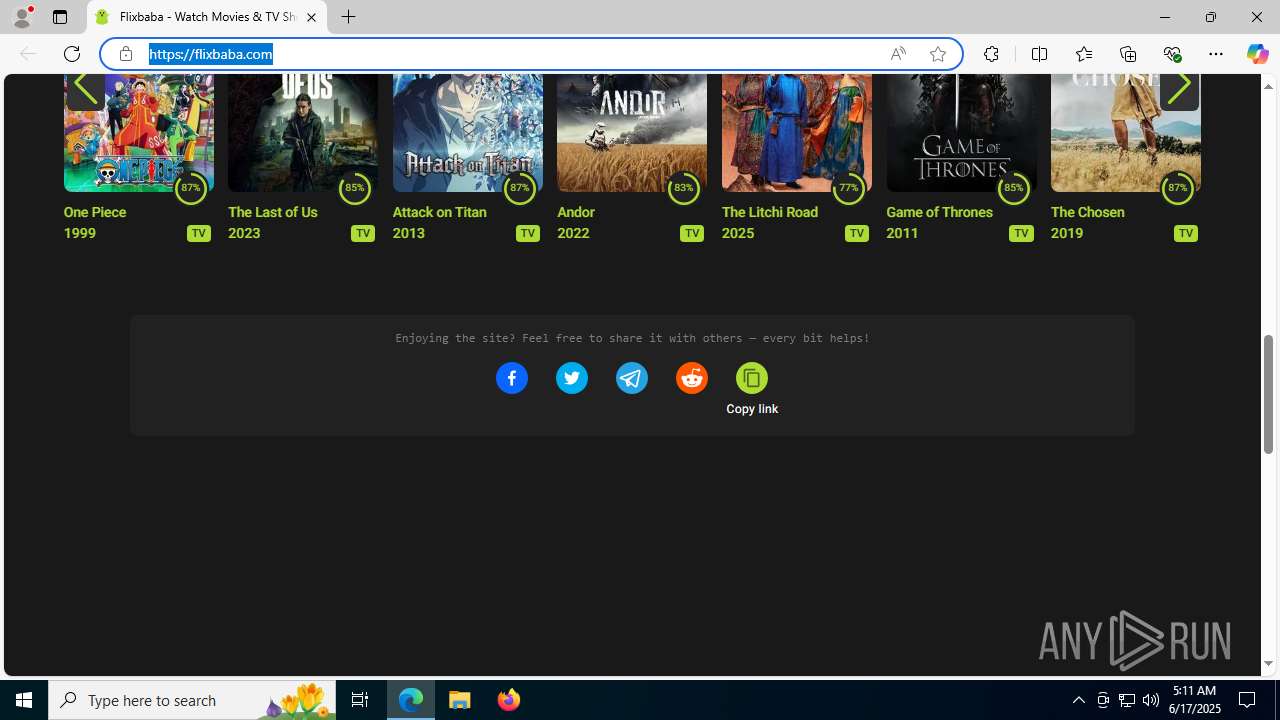Click 87% rating on Attack on Titan
The width and height of the screenshot is (1280, 720).
point(519,187)
